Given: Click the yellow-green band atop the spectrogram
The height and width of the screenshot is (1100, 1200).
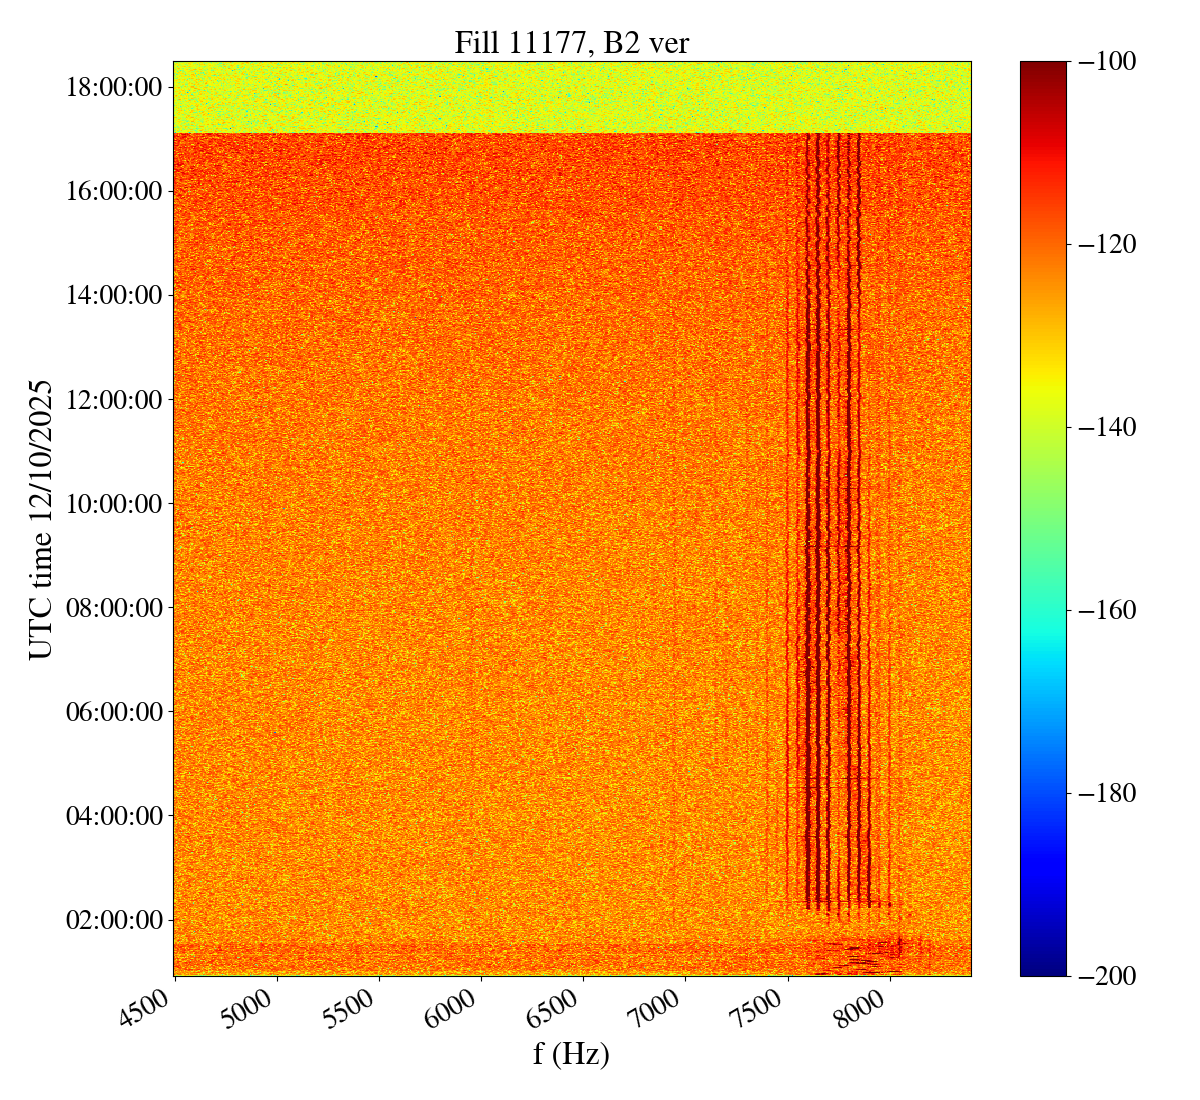Looking at the screenshot, I should click(571, 97).
